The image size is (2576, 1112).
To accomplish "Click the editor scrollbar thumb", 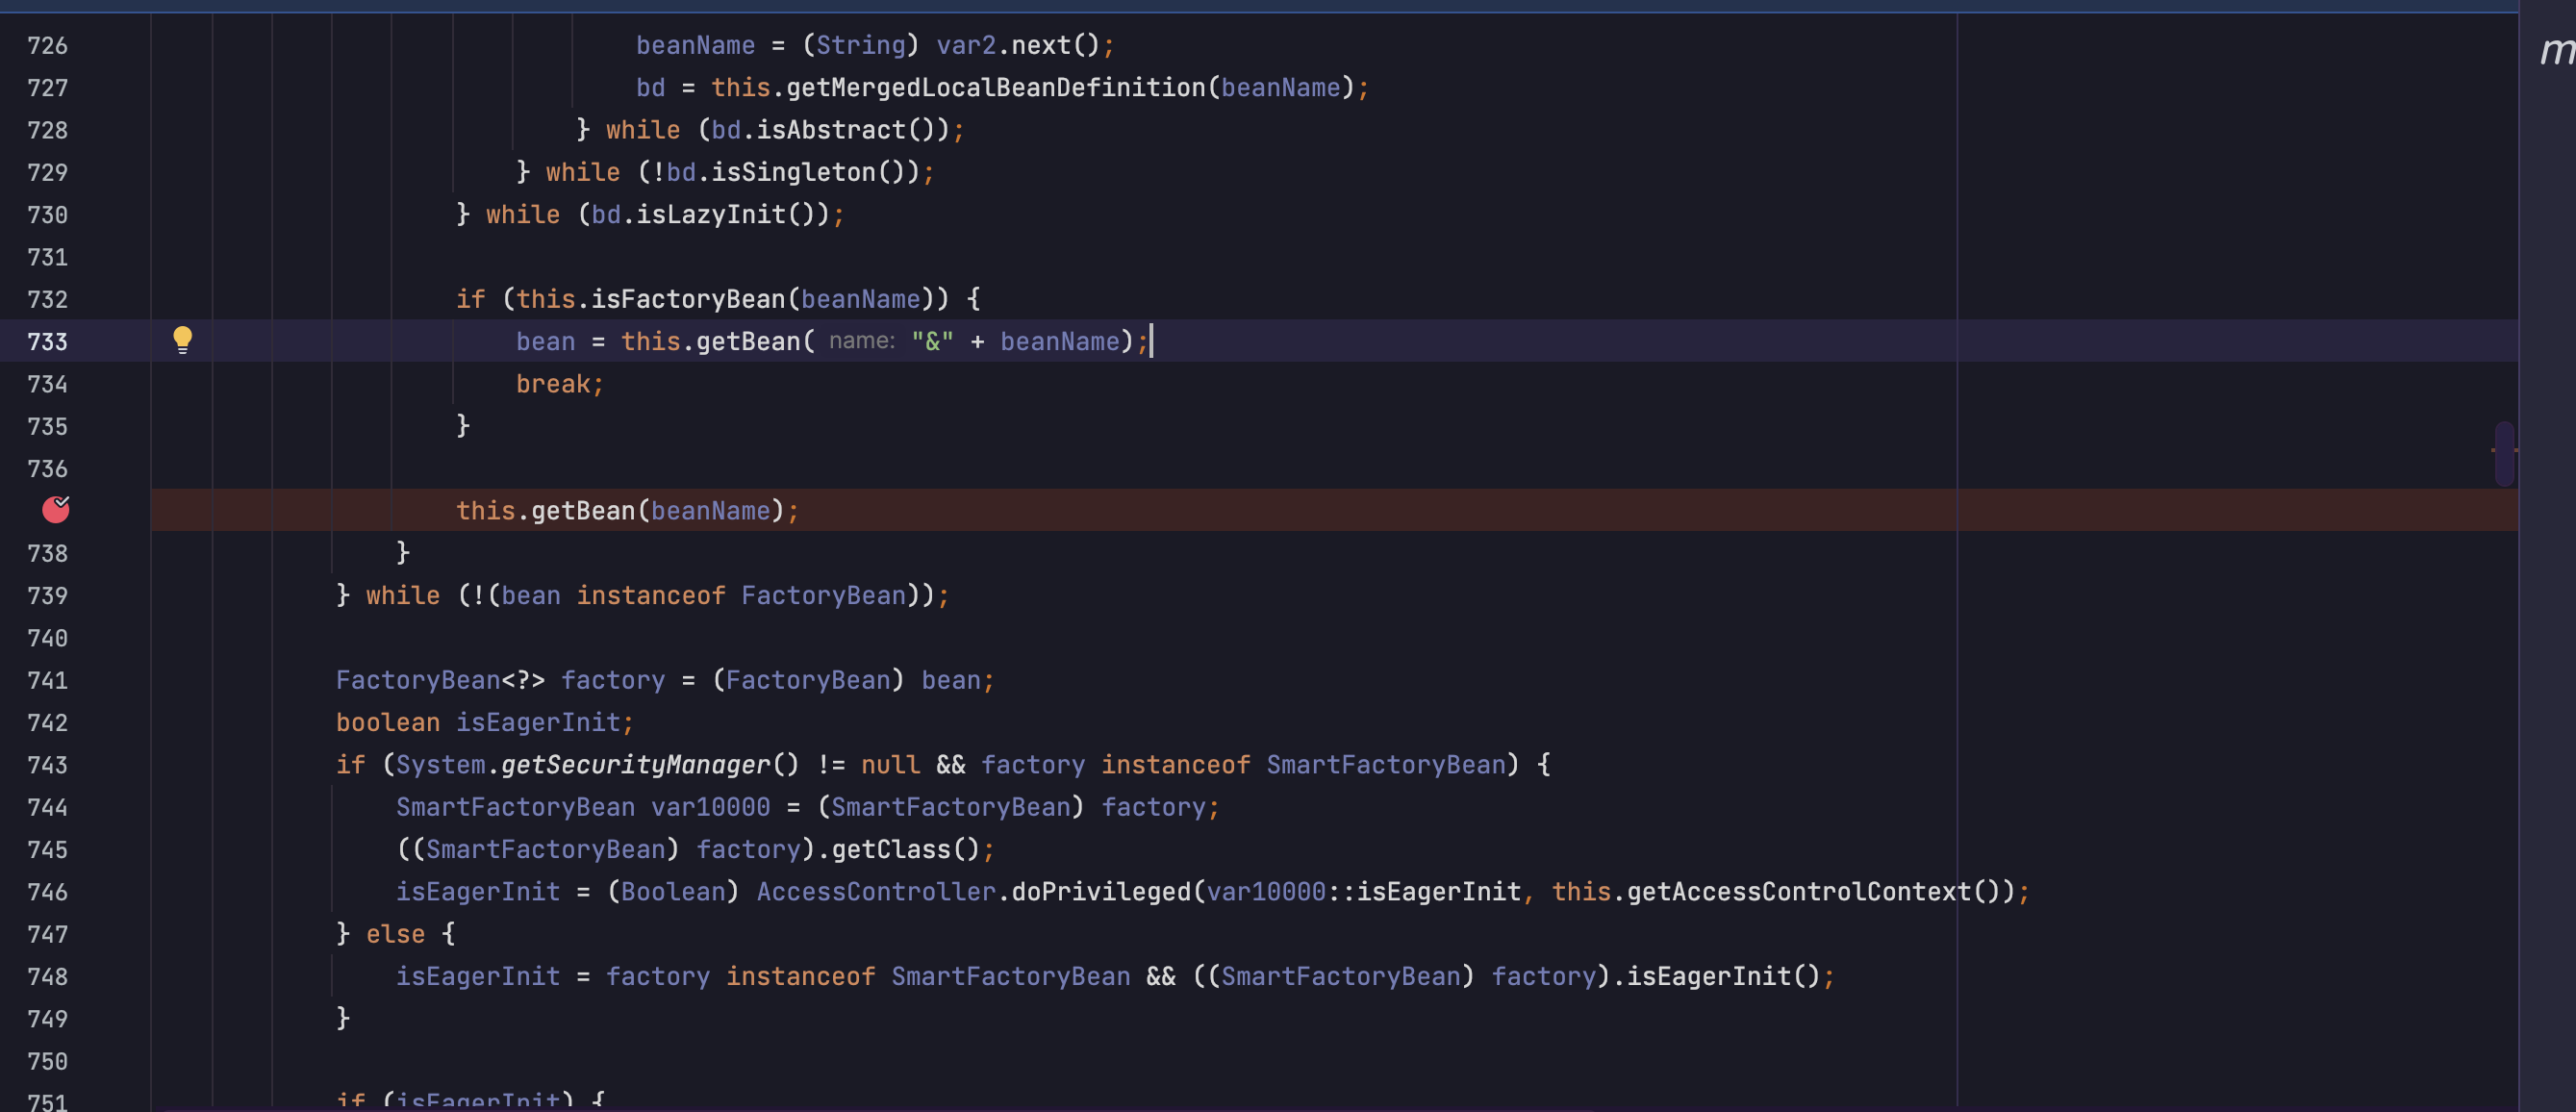I will pyautogui.click(x=2503, y=453).
